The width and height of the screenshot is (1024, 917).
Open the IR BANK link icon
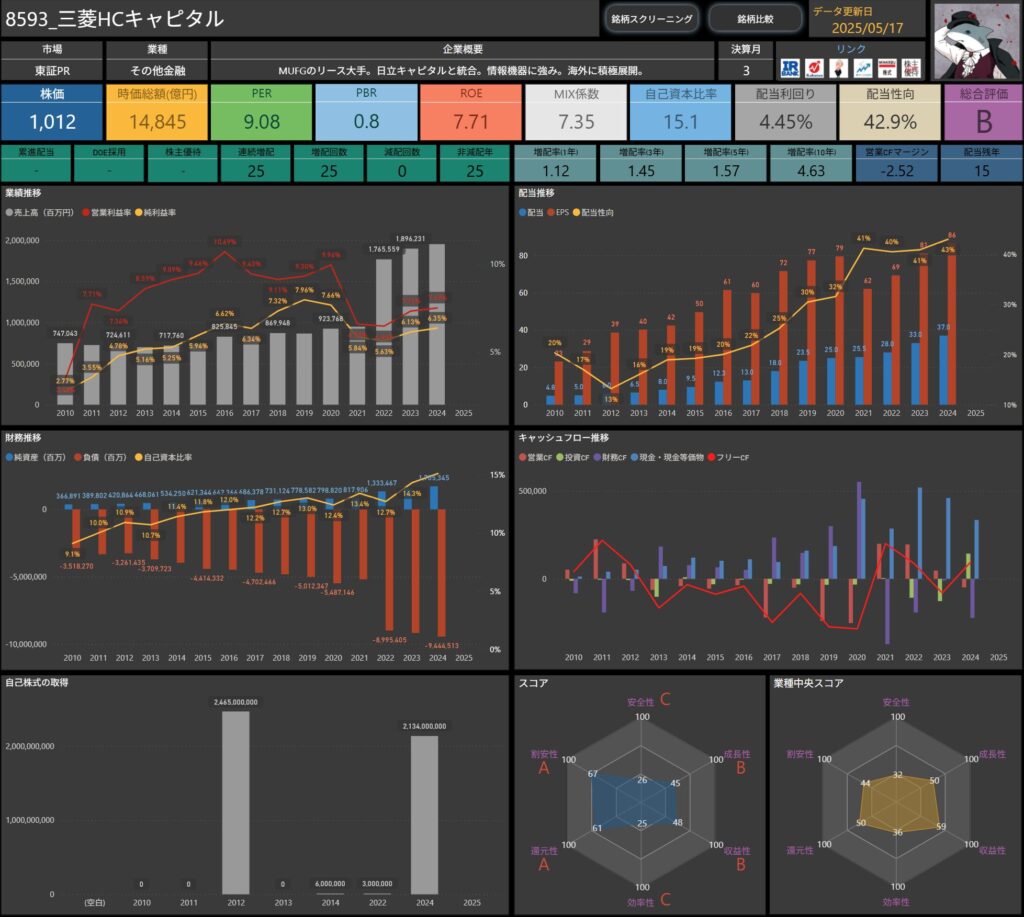(790, 68)
